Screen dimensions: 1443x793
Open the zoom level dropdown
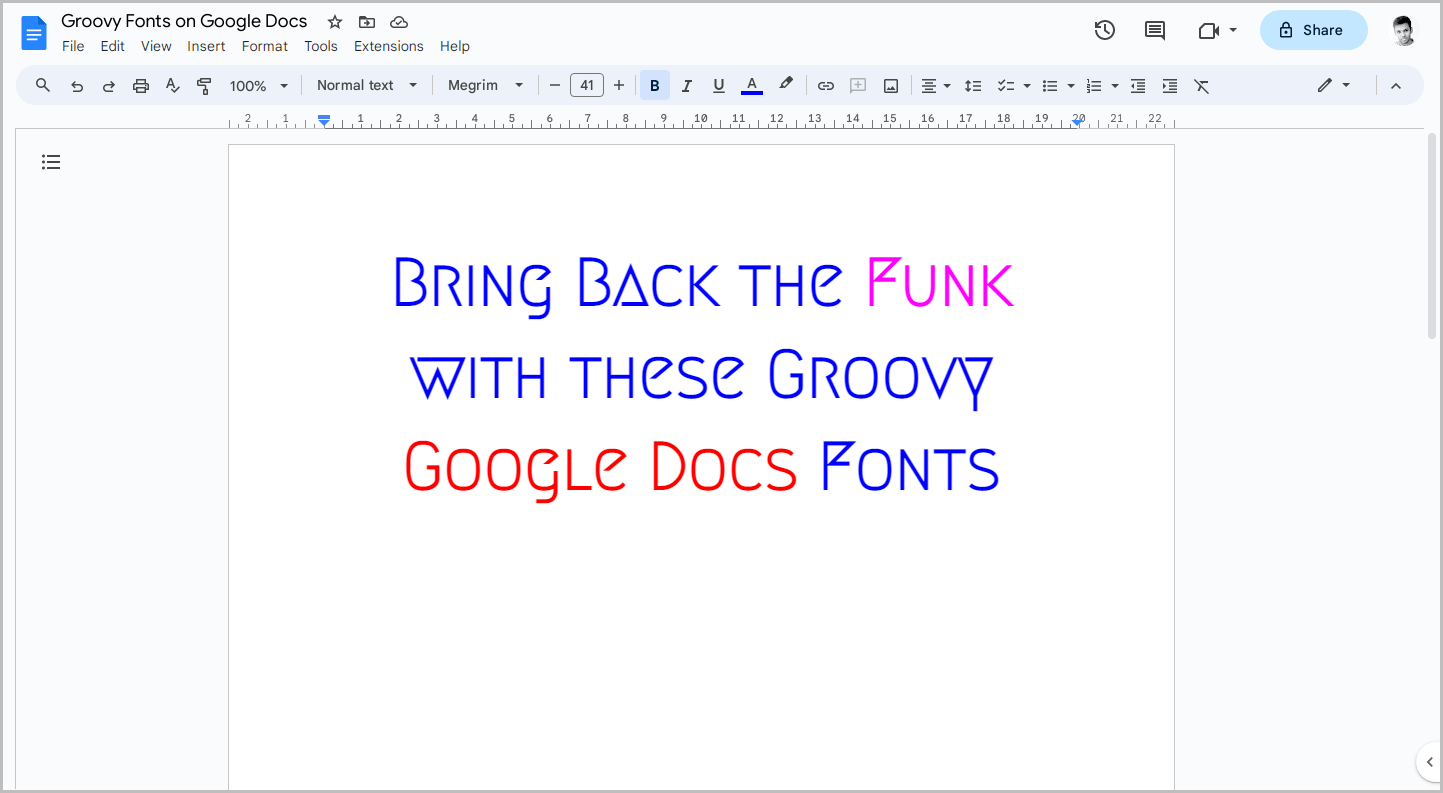tap(258, 85)
